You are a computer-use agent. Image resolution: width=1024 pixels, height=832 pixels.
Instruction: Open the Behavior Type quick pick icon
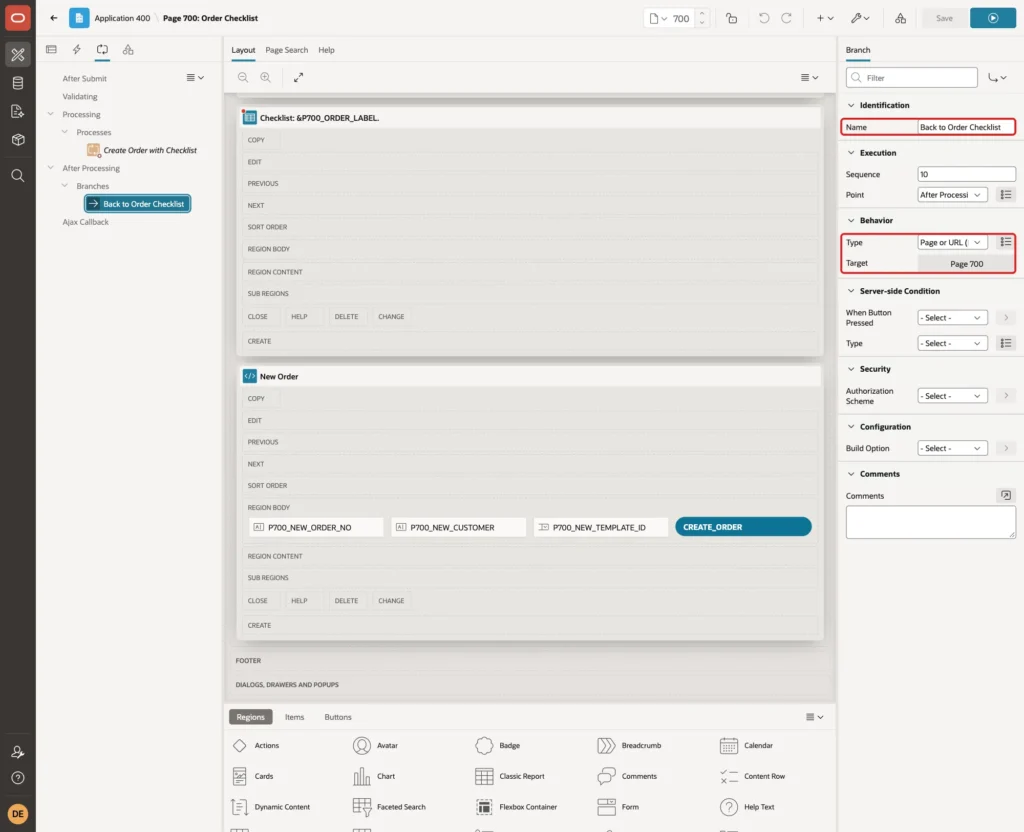coord(1006,242)
